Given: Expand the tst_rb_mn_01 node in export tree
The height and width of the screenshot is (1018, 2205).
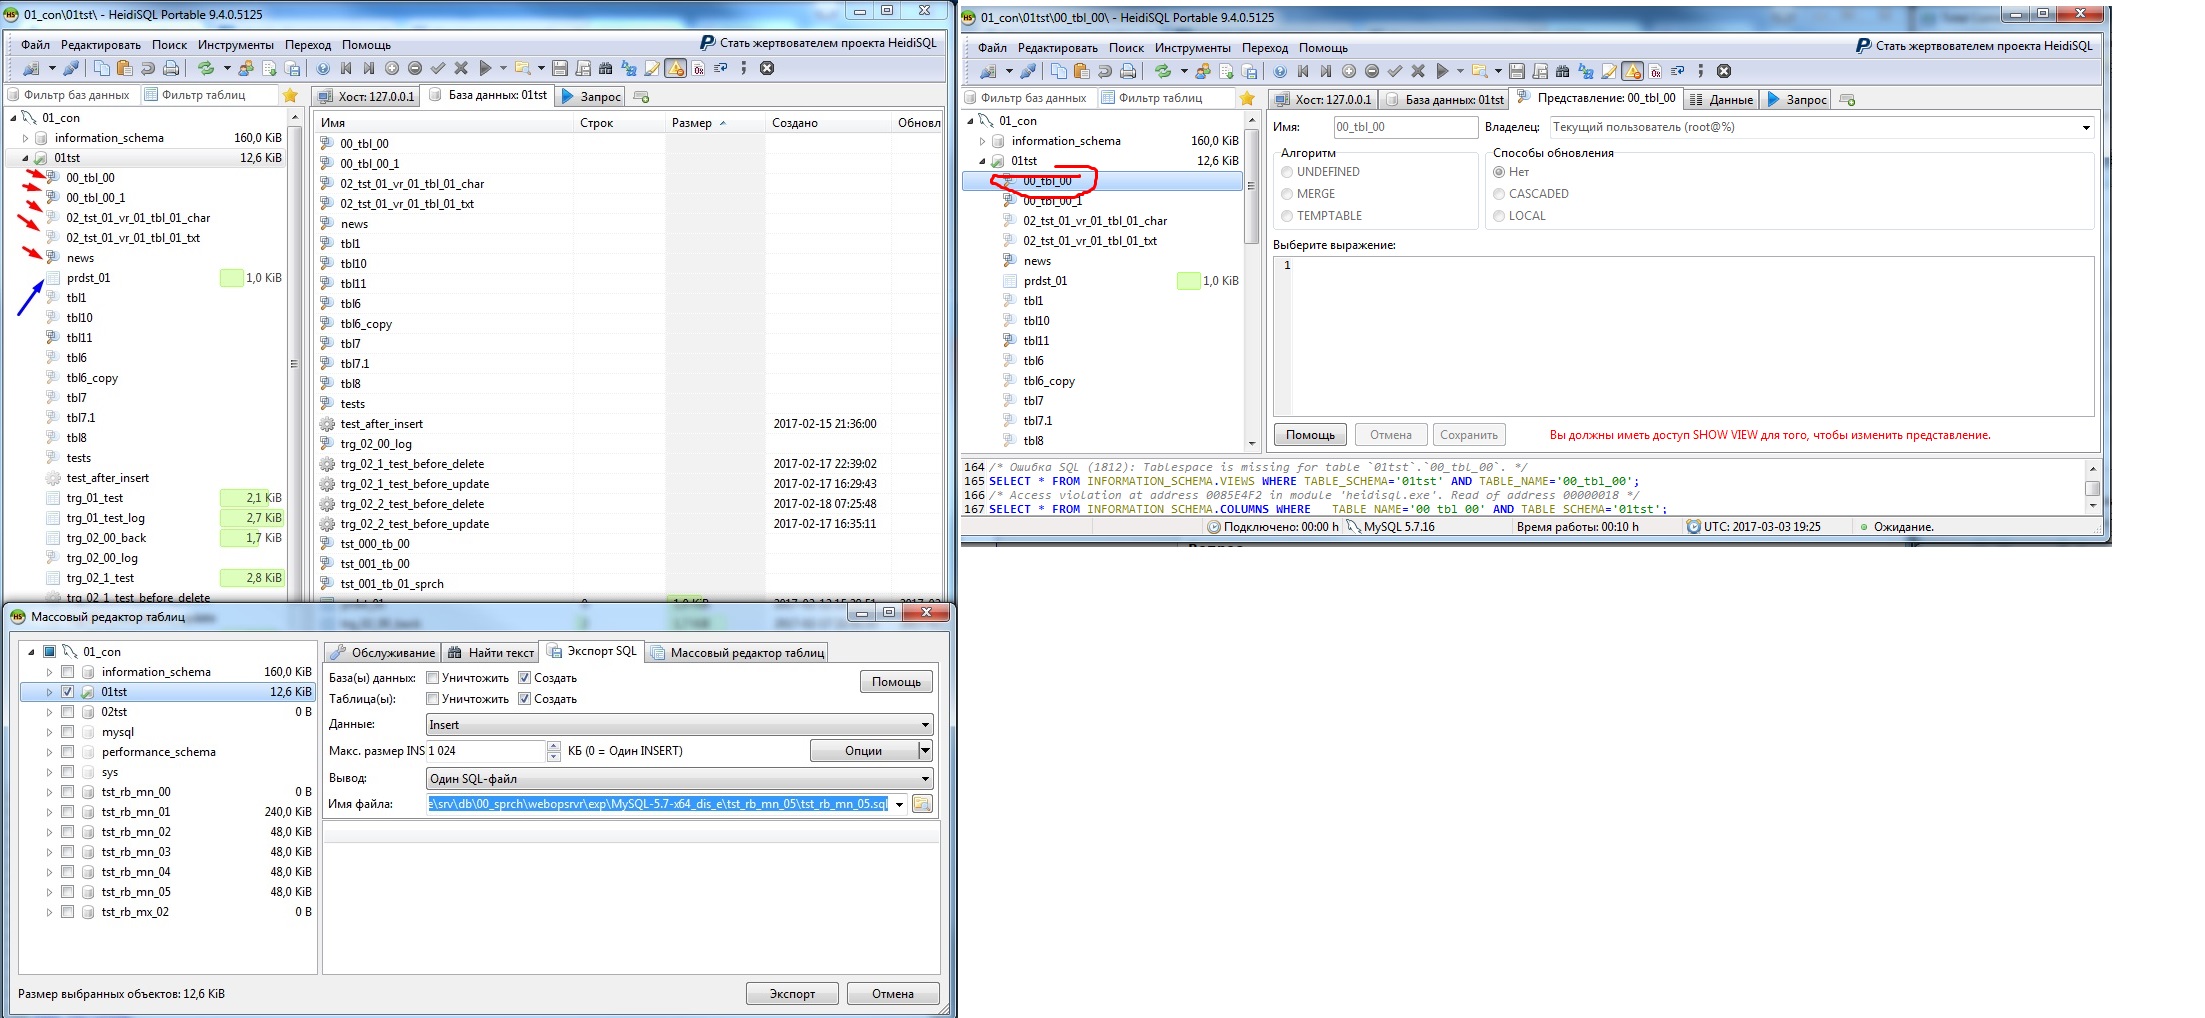Looking at the screenshot, I should (49, 812).
